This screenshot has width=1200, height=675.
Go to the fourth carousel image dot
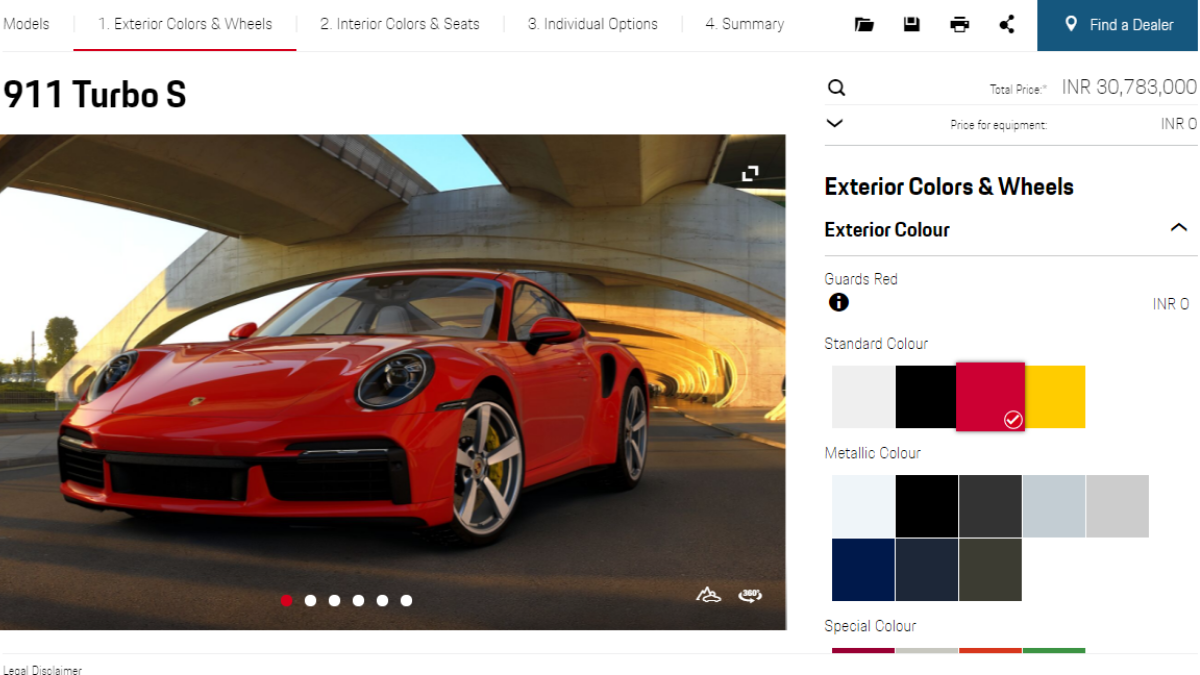coord(359,600)
